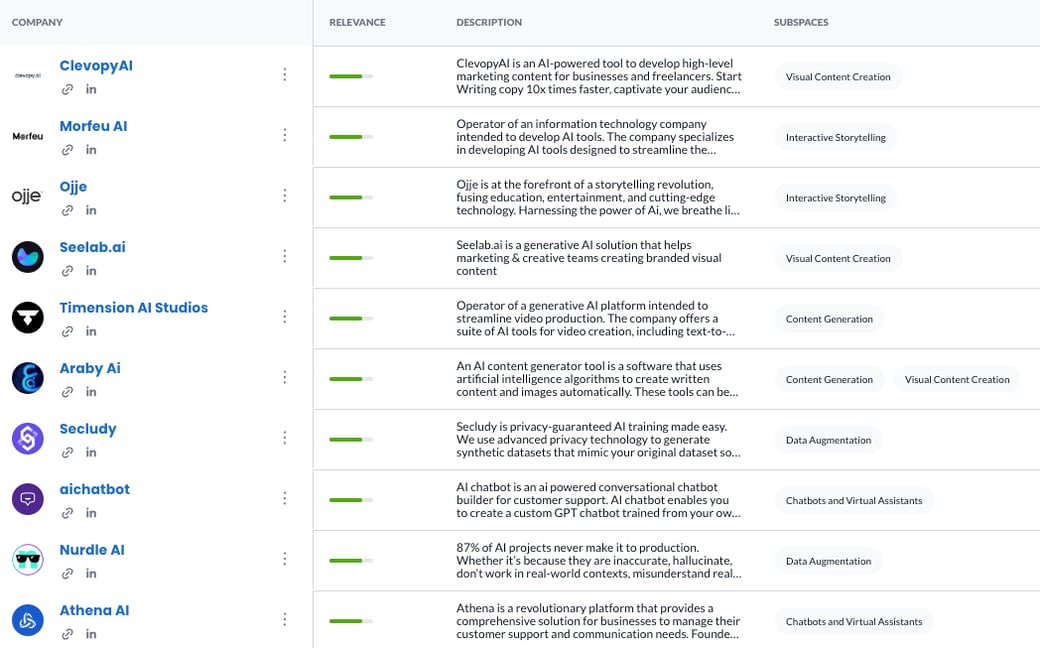The height and width of the screenshot is (648, 1040).
Task: Click the relevance bar for Ojje
Action: tap(350, 197)
